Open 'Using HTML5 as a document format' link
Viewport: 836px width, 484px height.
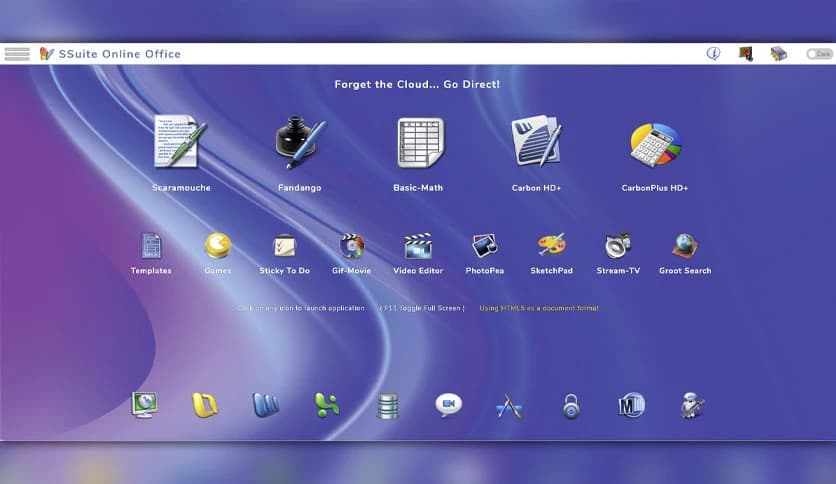tap(539, 308)
